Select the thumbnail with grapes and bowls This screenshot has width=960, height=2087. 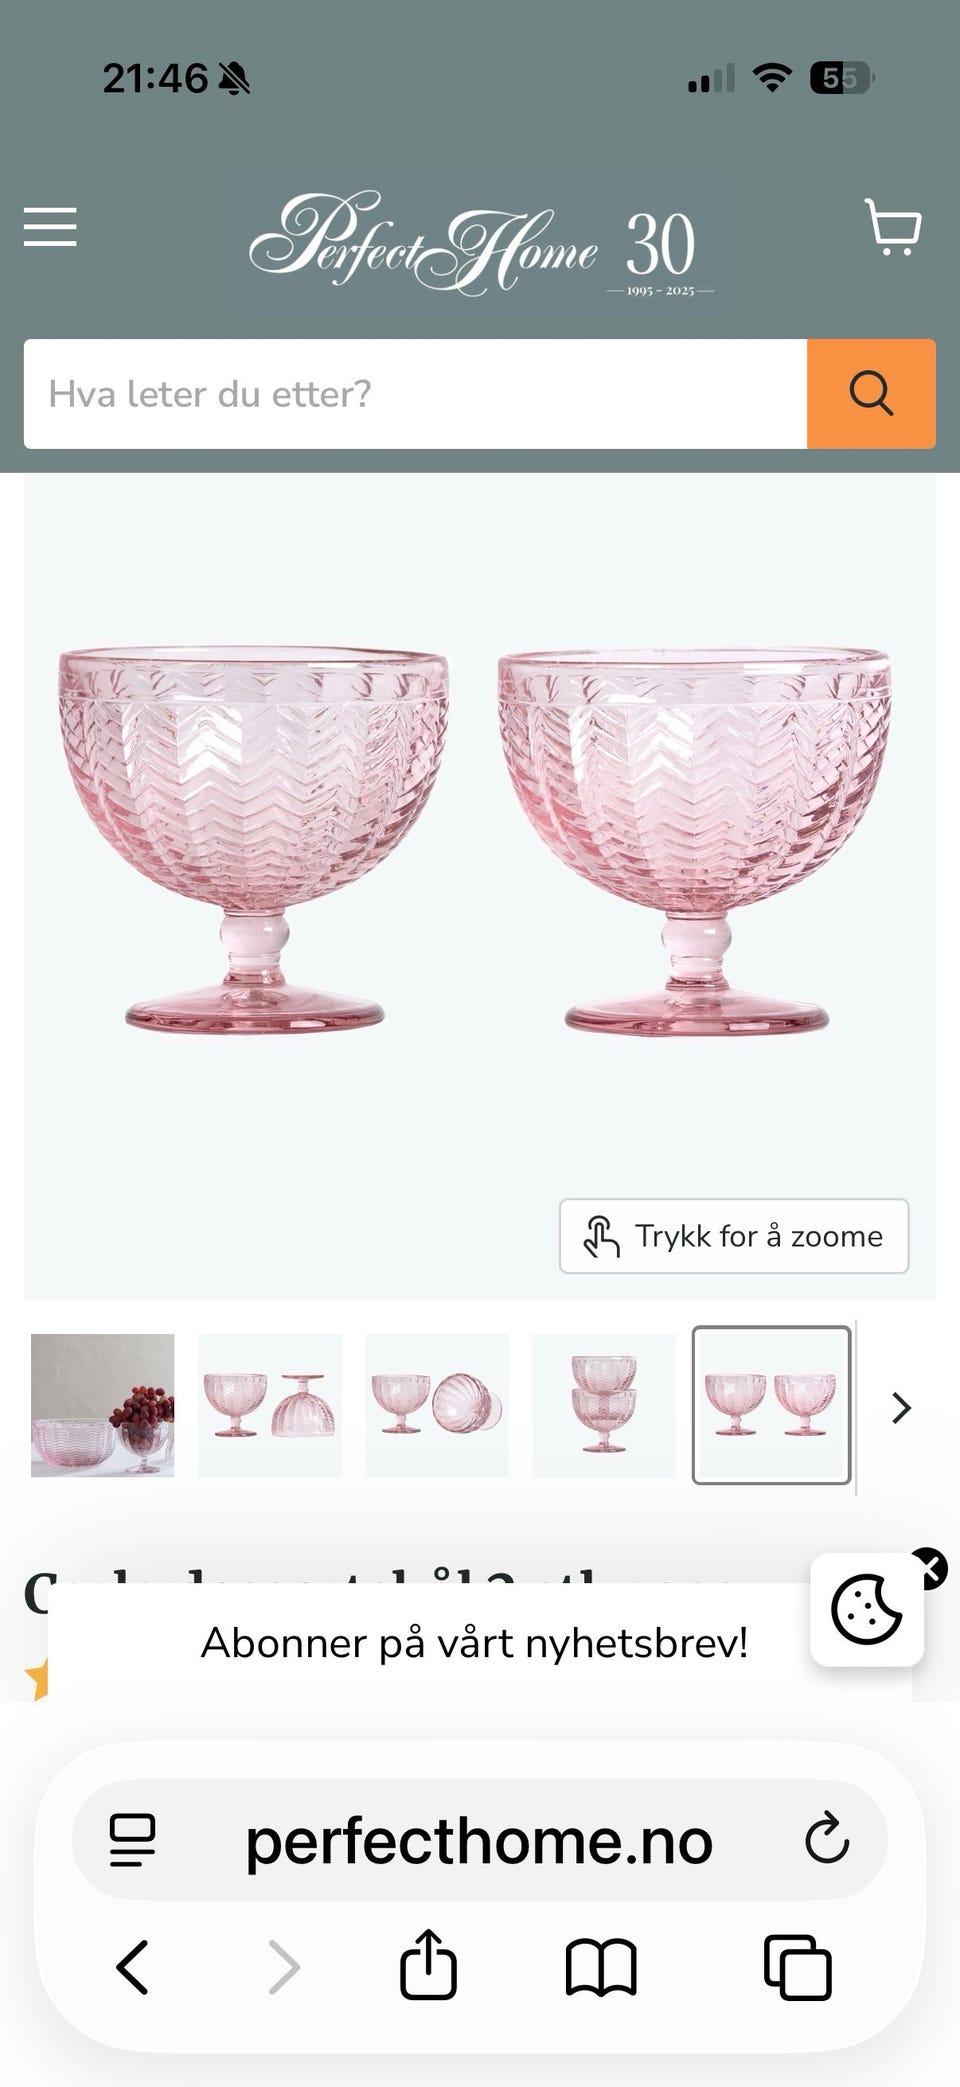(x=102, y=1405)
